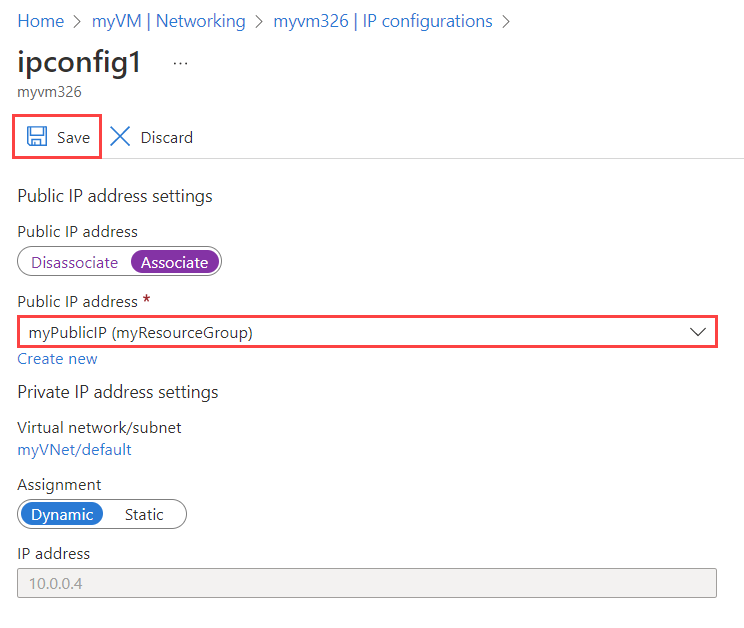
Task: Click the Discard X icon
Action: [120, 136]
